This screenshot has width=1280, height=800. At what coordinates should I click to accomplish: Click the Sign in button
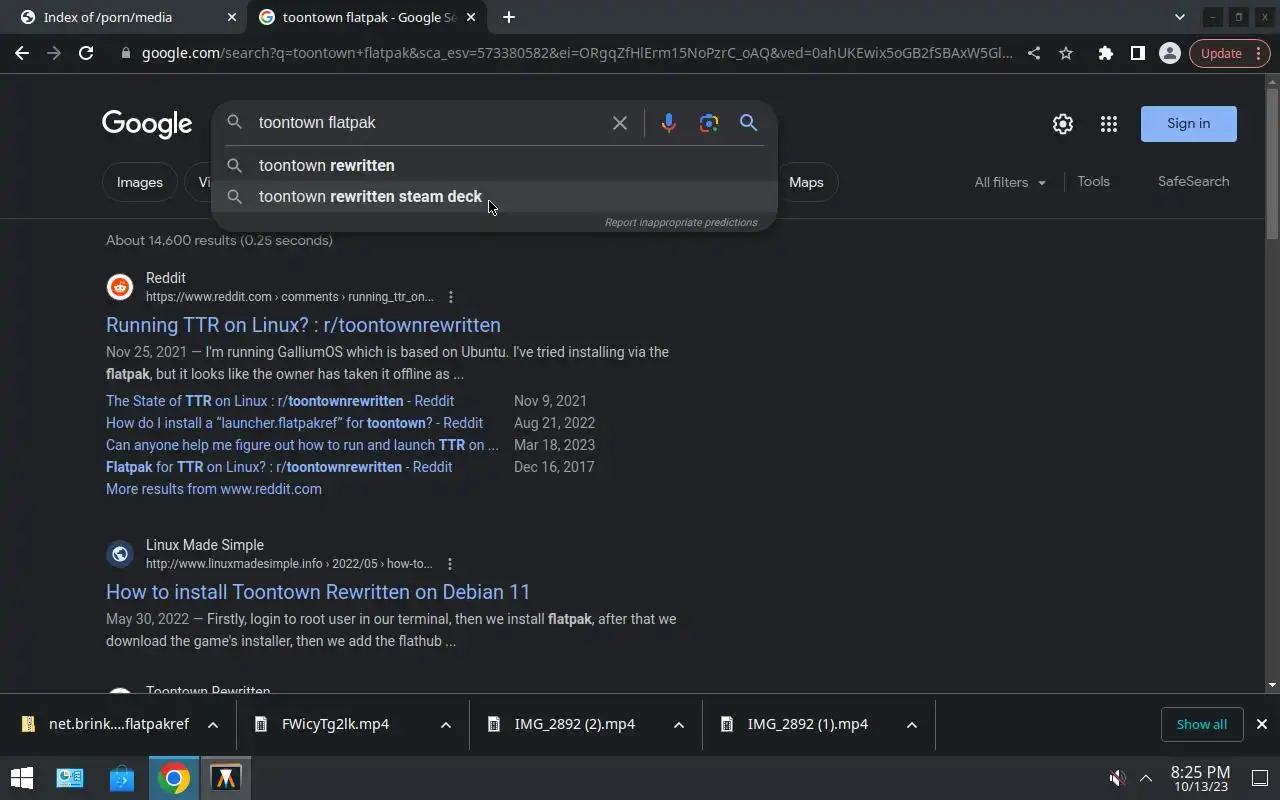1189,124
